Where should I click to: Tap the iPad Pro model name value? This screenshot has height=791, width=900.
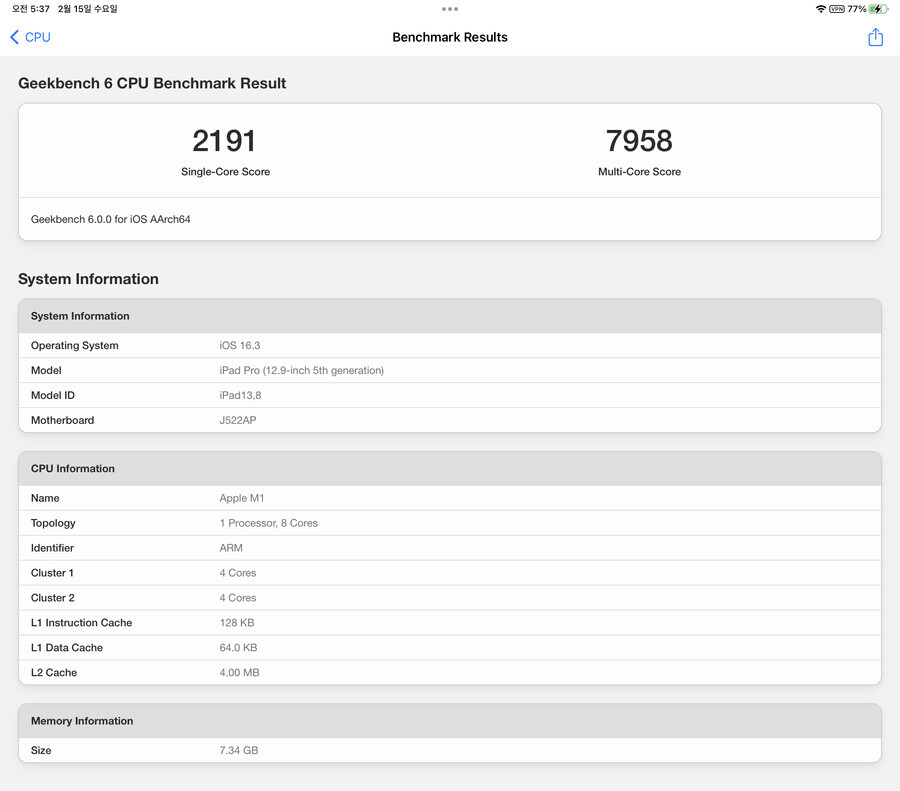click(x=301, y=371)
